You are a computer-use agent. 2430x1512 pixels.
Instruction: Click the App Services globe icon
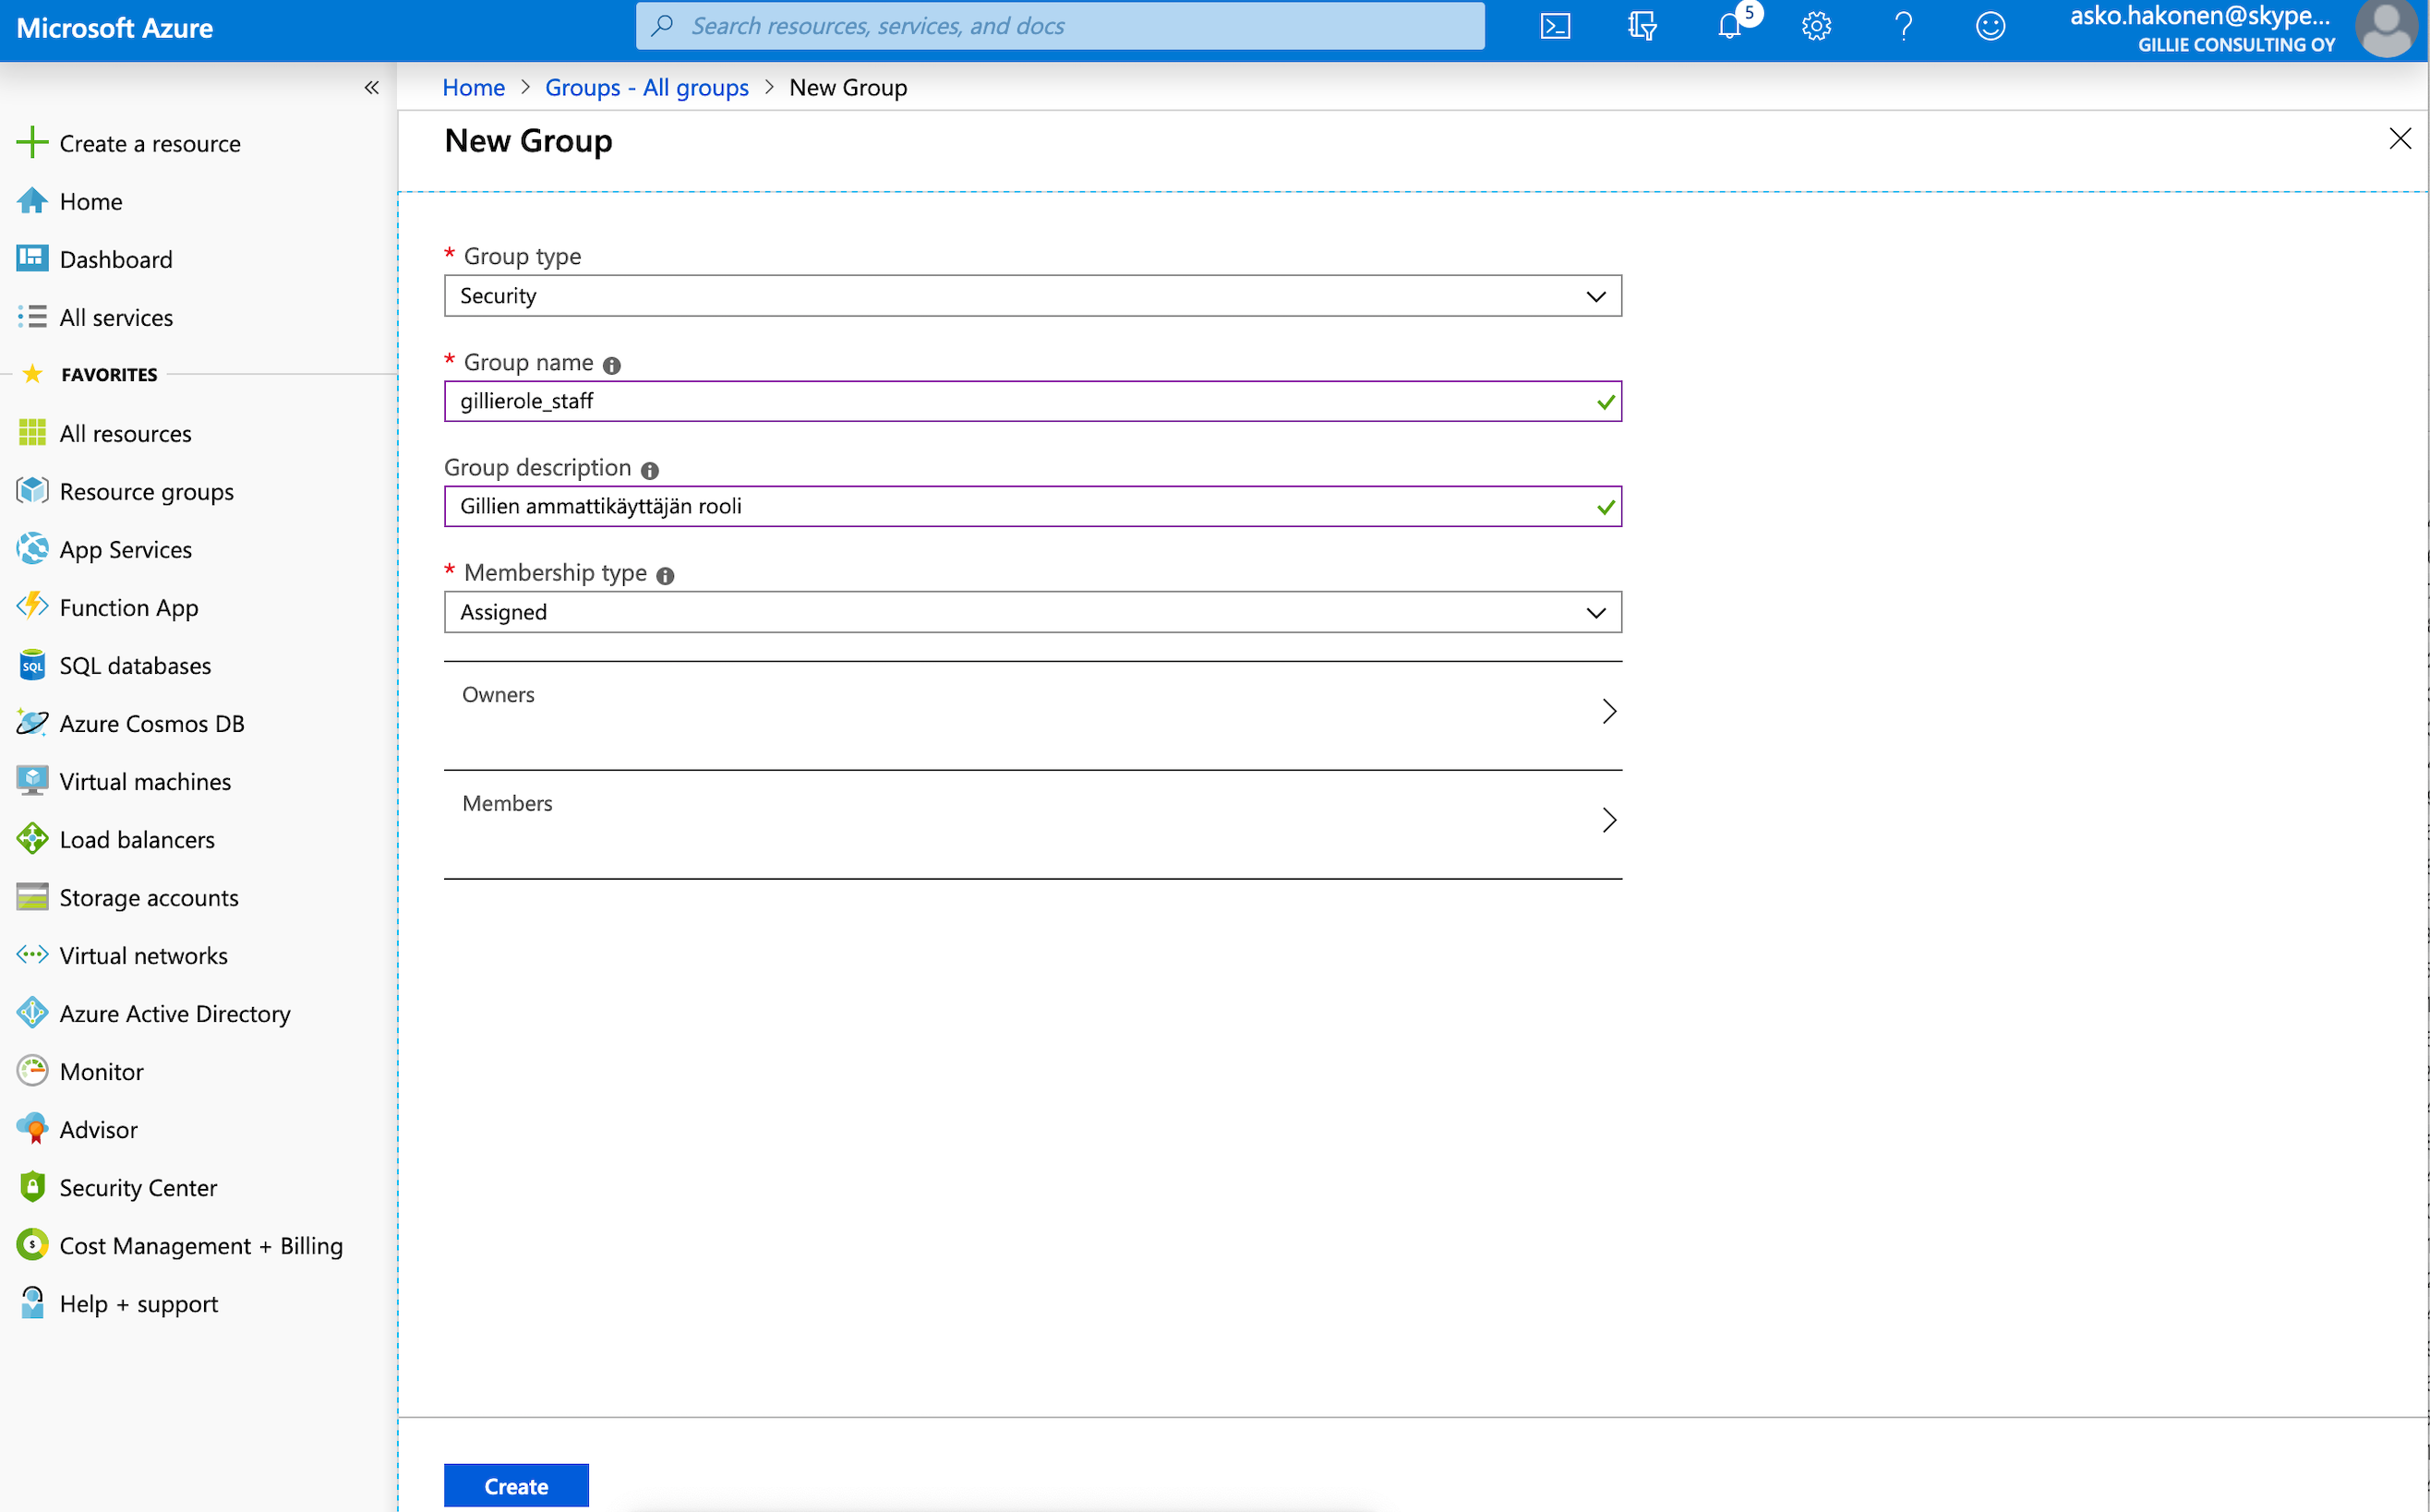click(32, 548)
